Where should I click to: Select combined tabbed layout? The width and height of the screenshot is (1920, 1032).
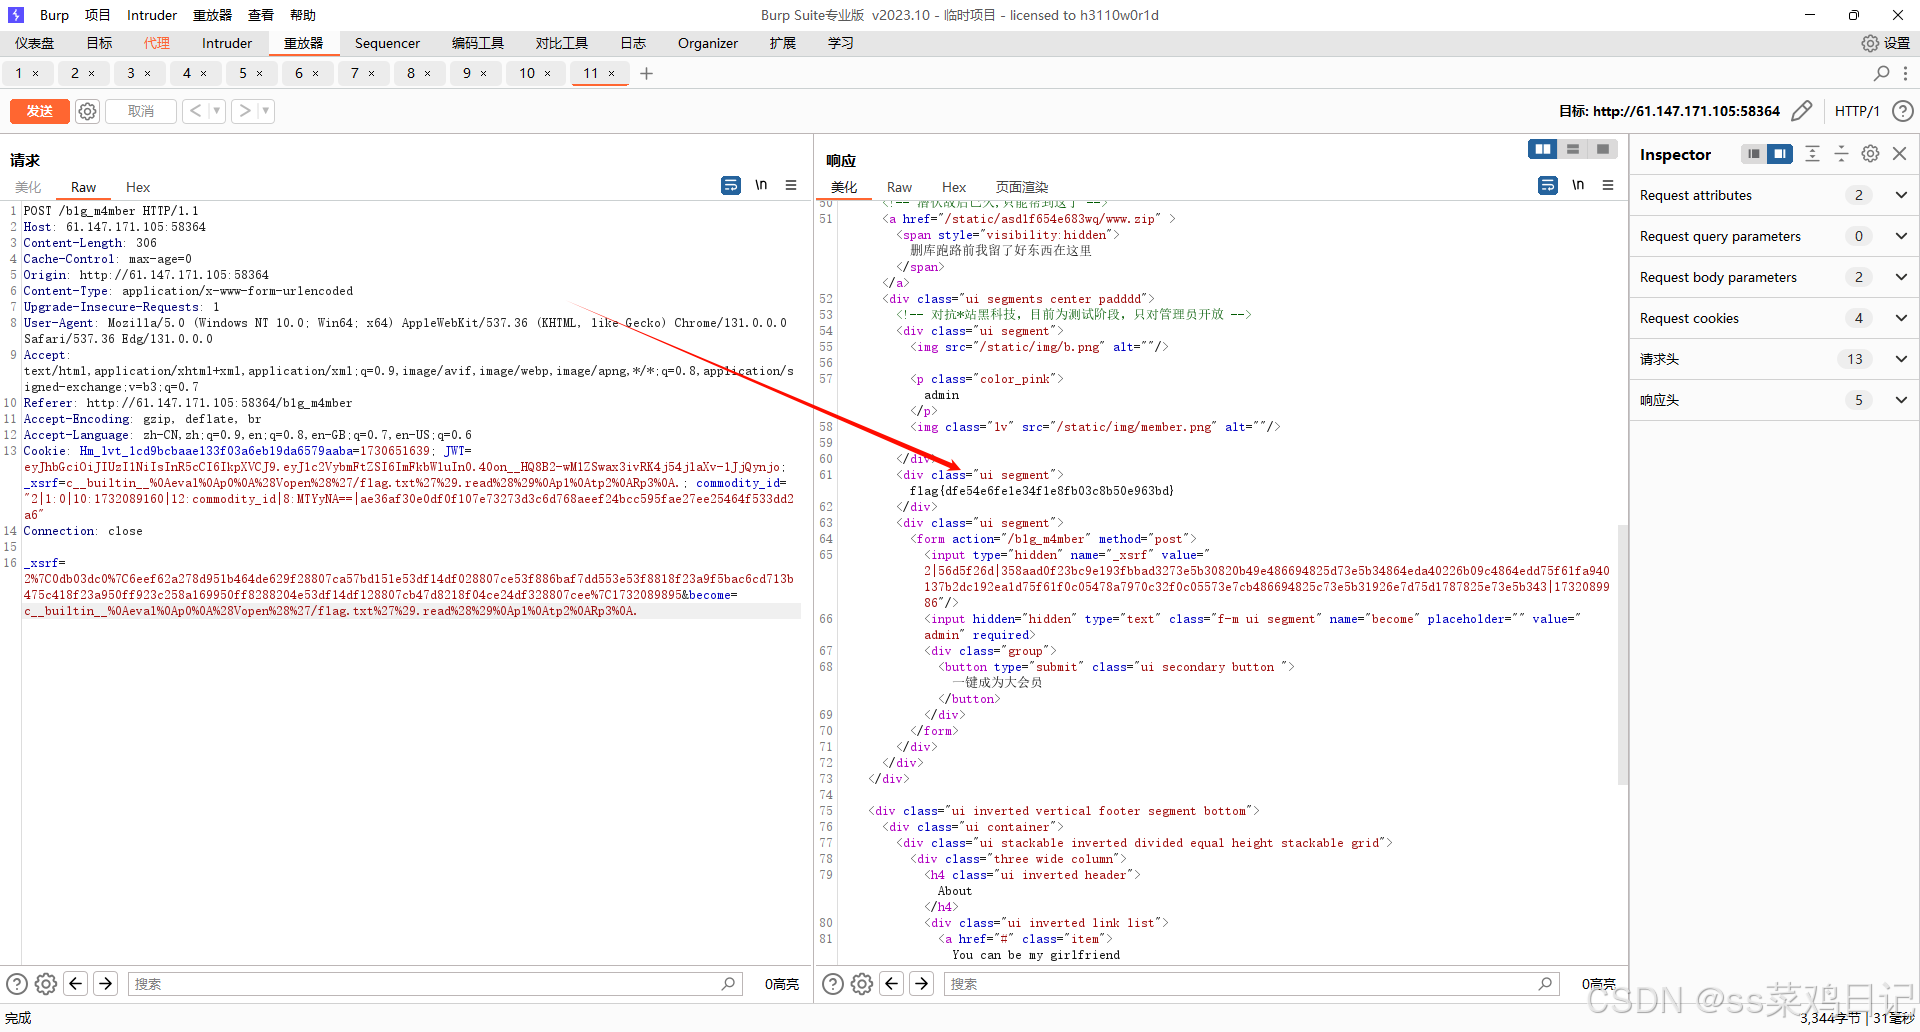[1603, 149]
